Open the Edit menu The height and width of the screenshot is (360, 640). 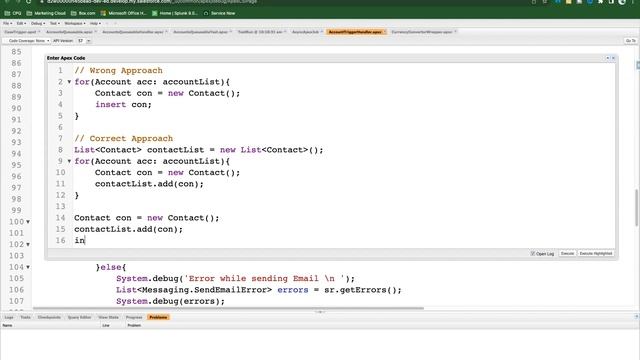click(21, 23)
